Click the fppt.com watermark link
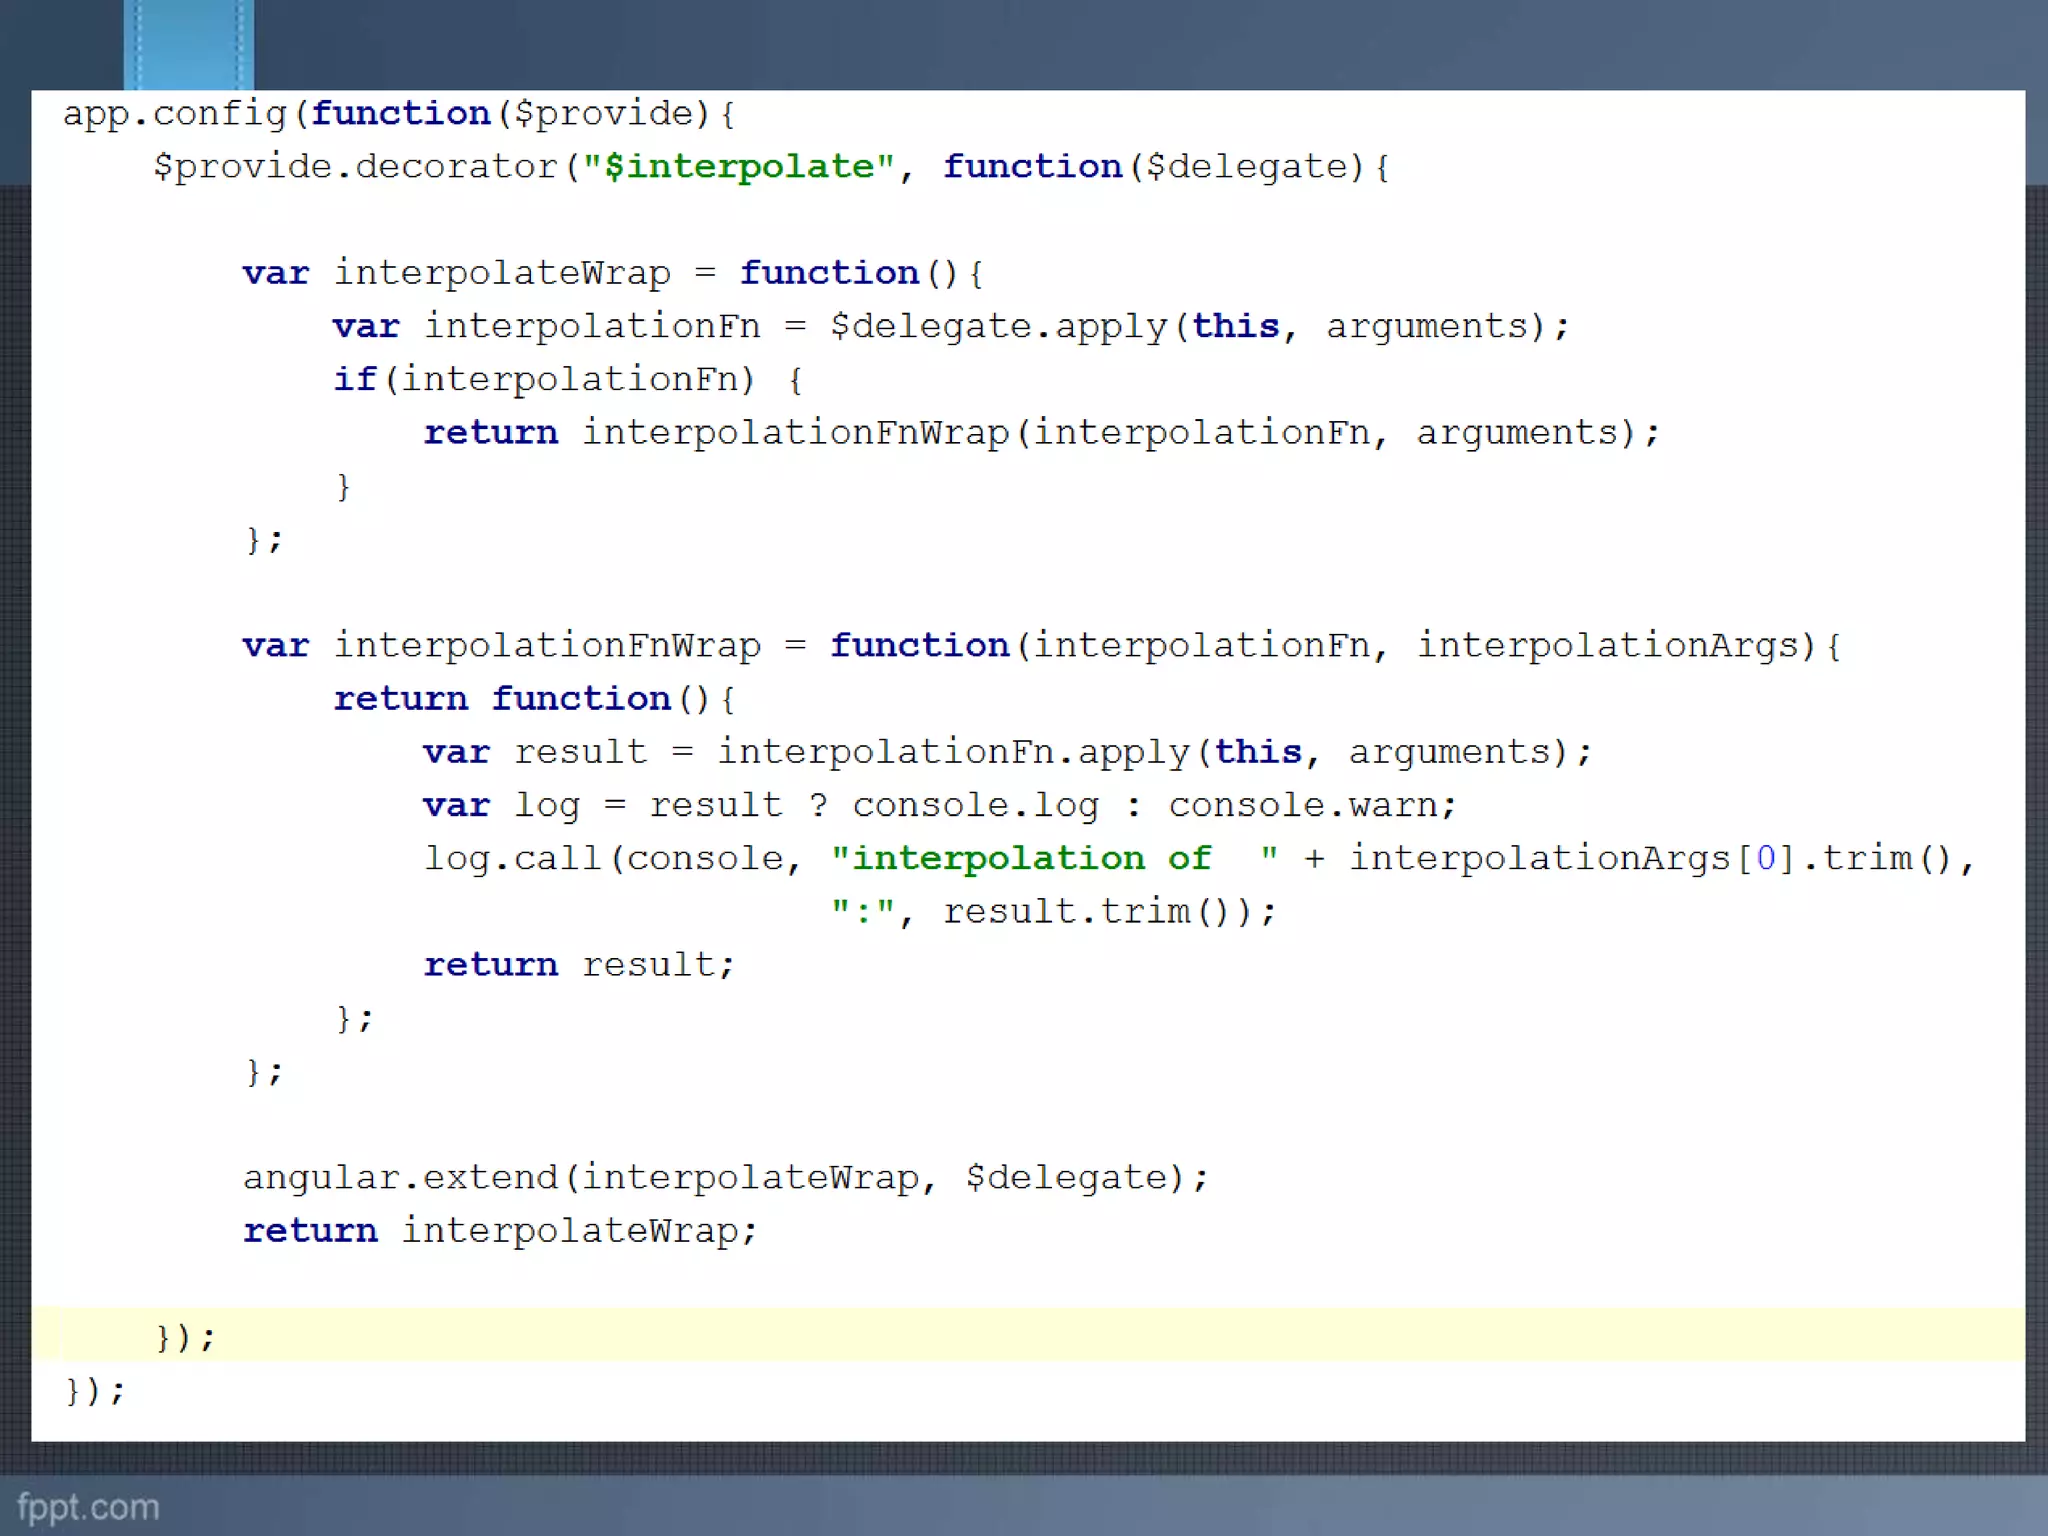Image resolution: width=2048 pixels, height=1536 pixels. tap(88, 1507)
